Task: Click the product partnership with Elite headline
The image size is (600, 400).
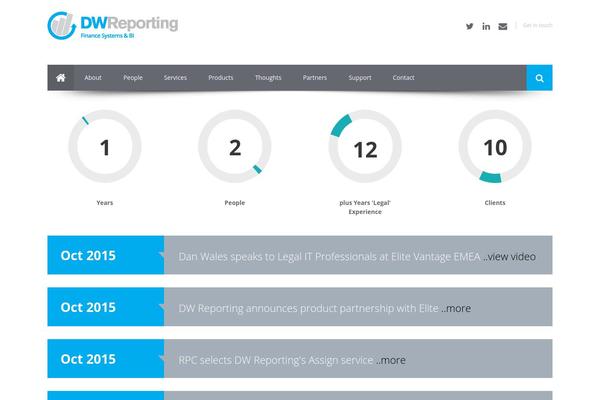Action: pos(308,308)
